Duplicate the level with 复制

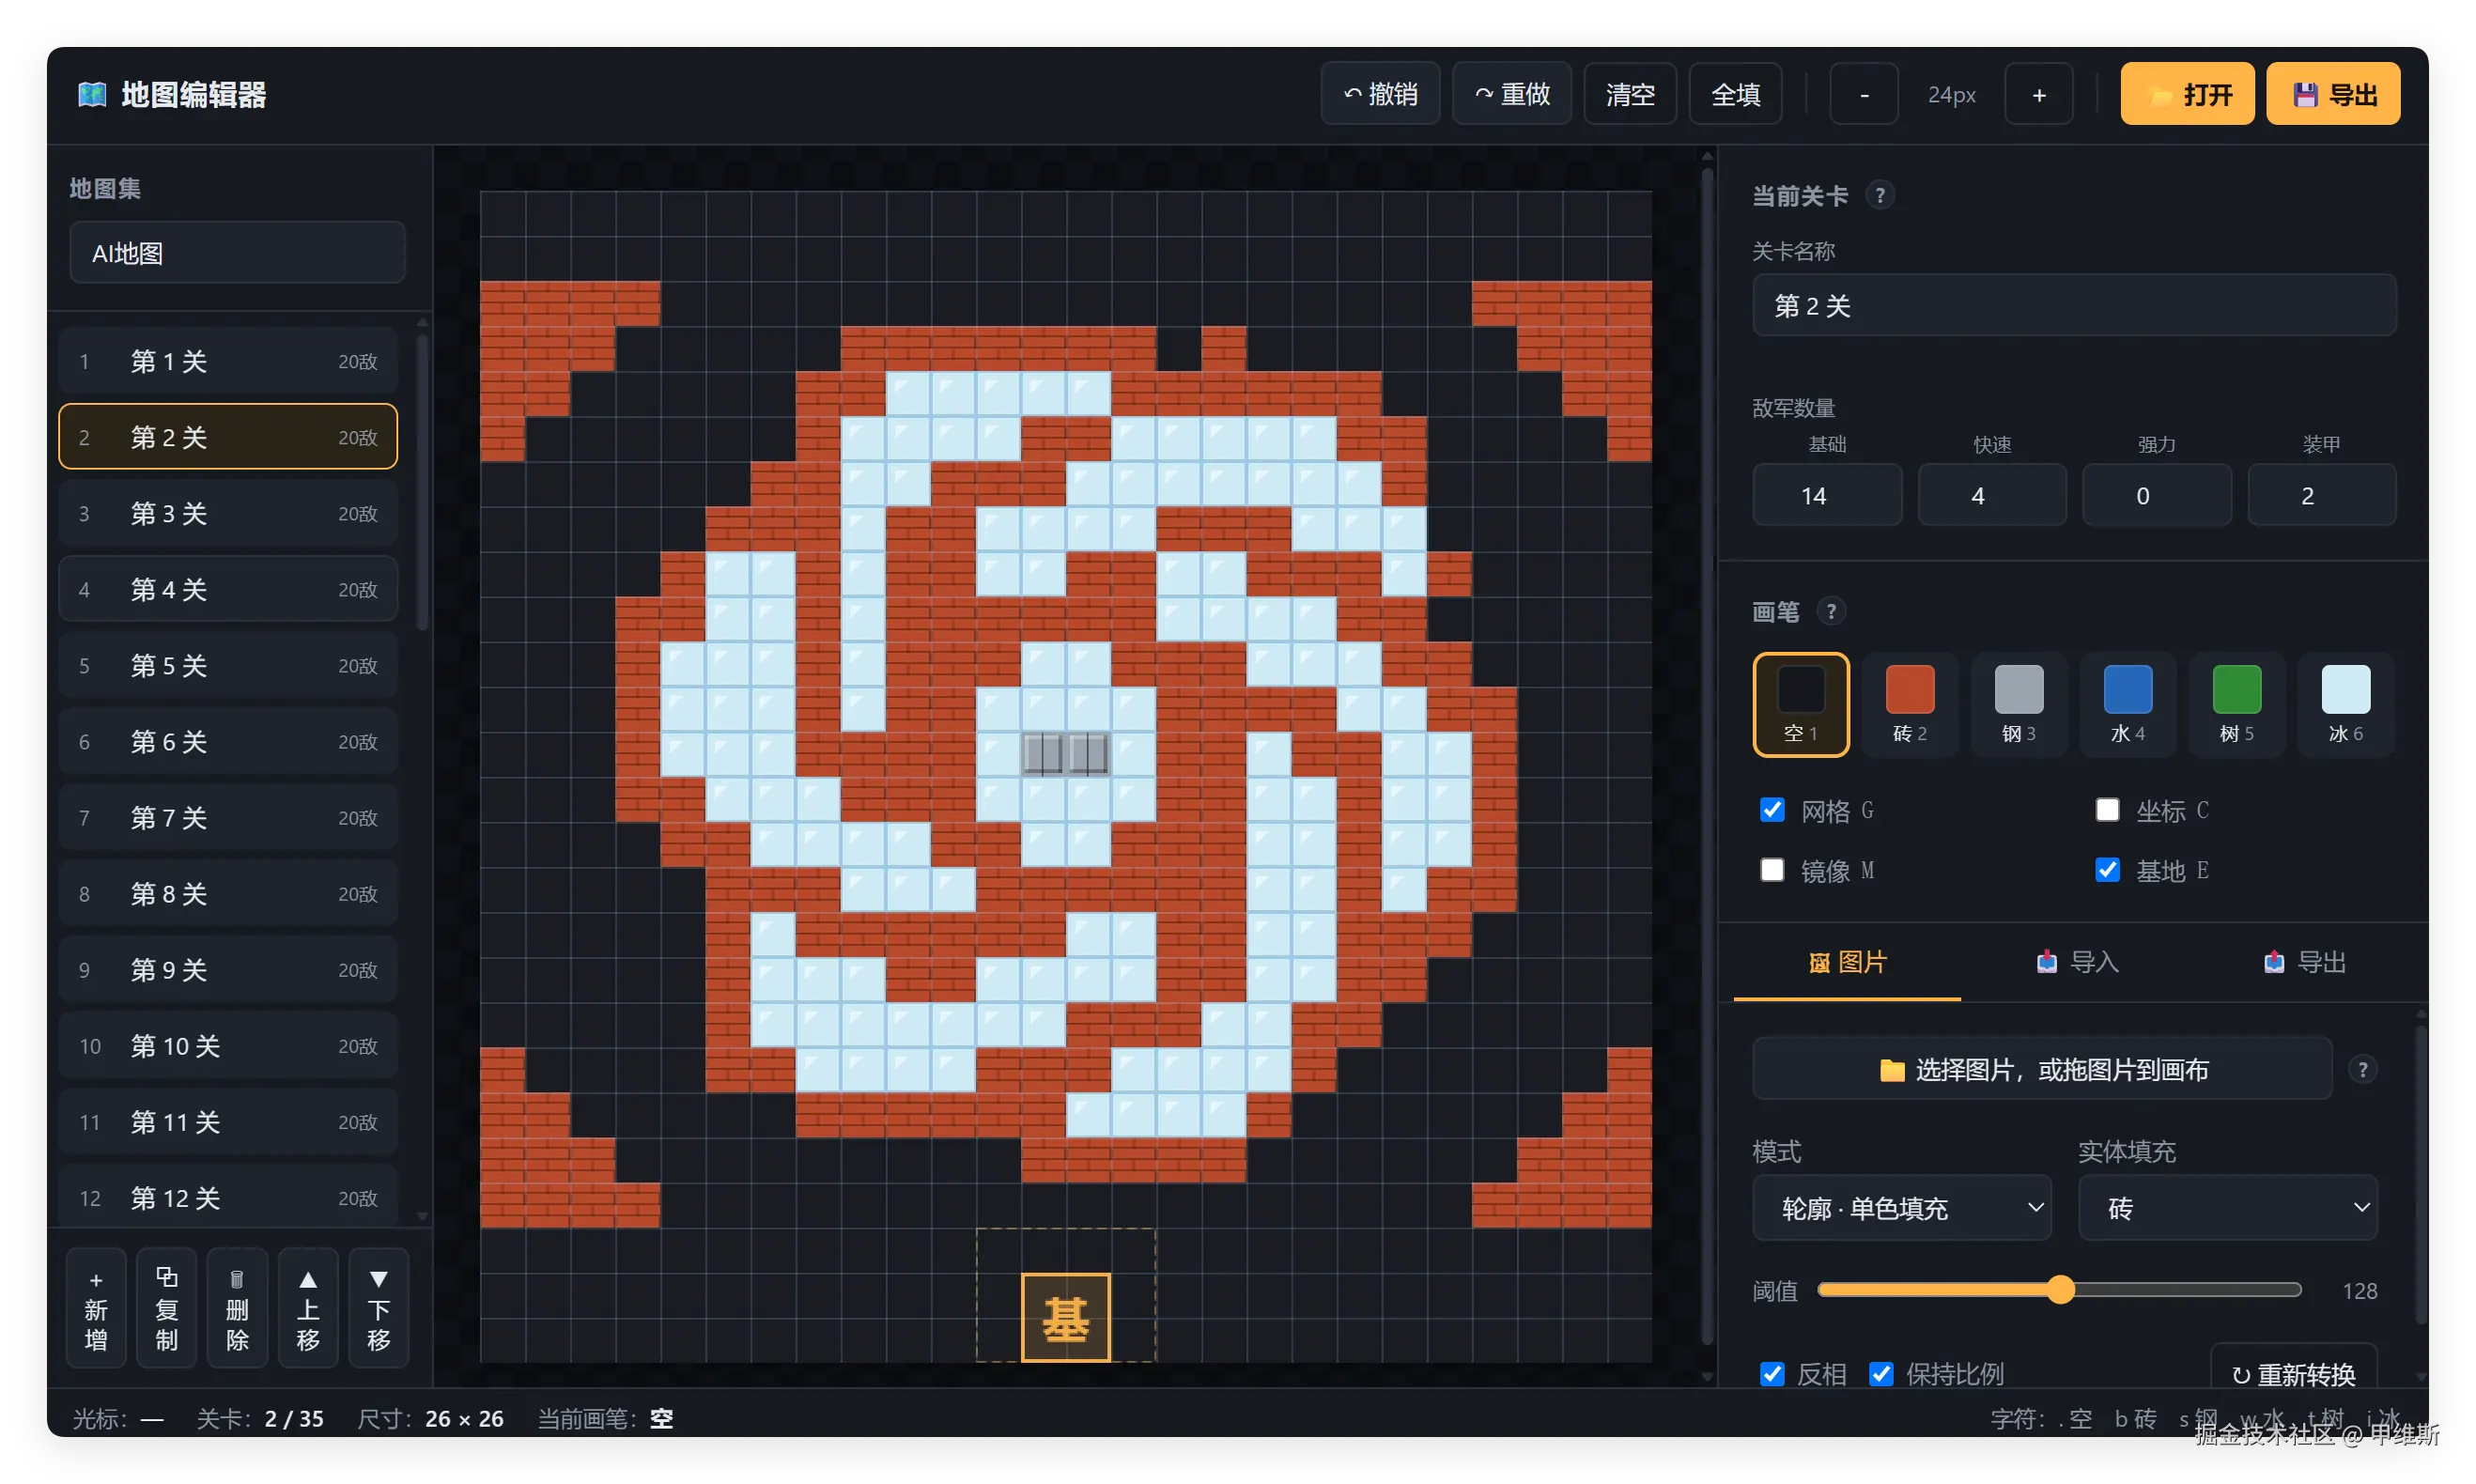[x=167, y=1308]
